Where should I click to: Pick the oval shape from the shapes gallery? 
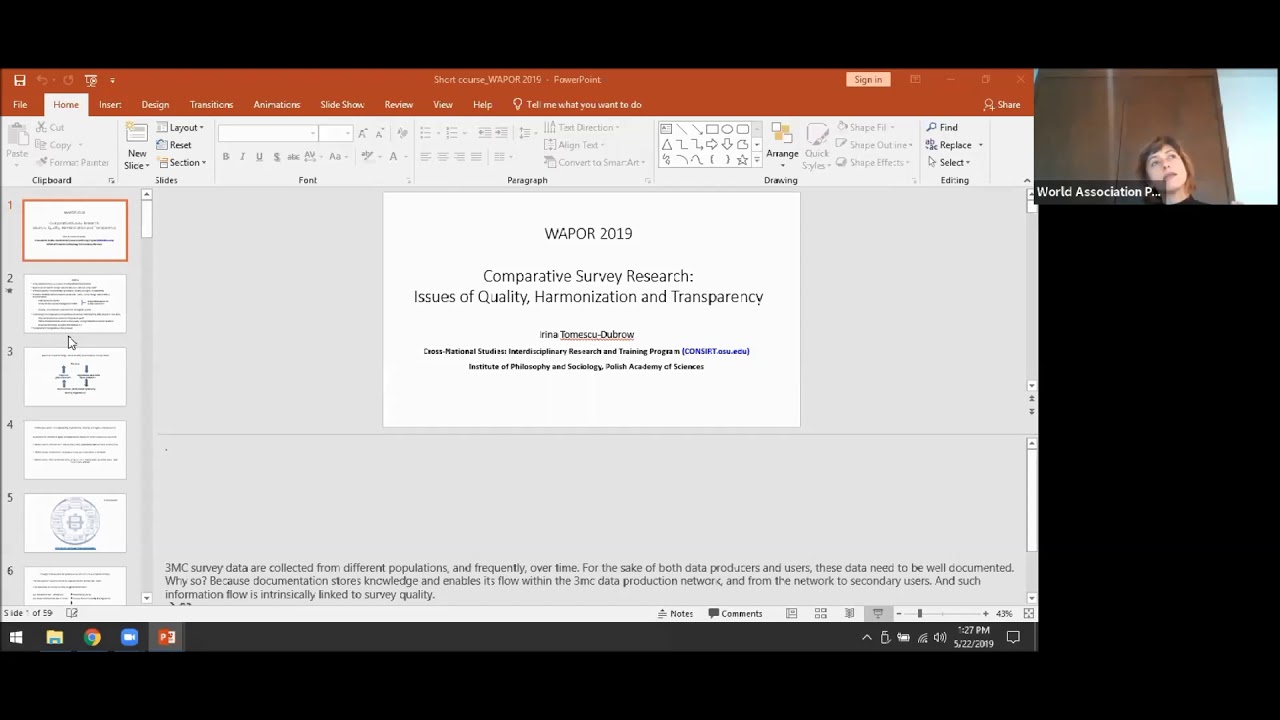pyautogui.click(x=727, y=129)
